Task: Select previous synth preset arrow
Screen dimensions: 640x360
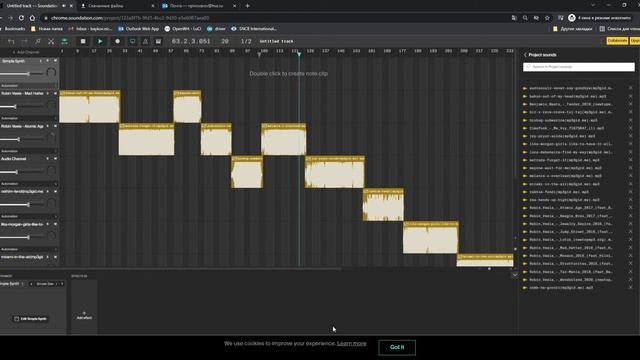Action: [x=31, y=284]
